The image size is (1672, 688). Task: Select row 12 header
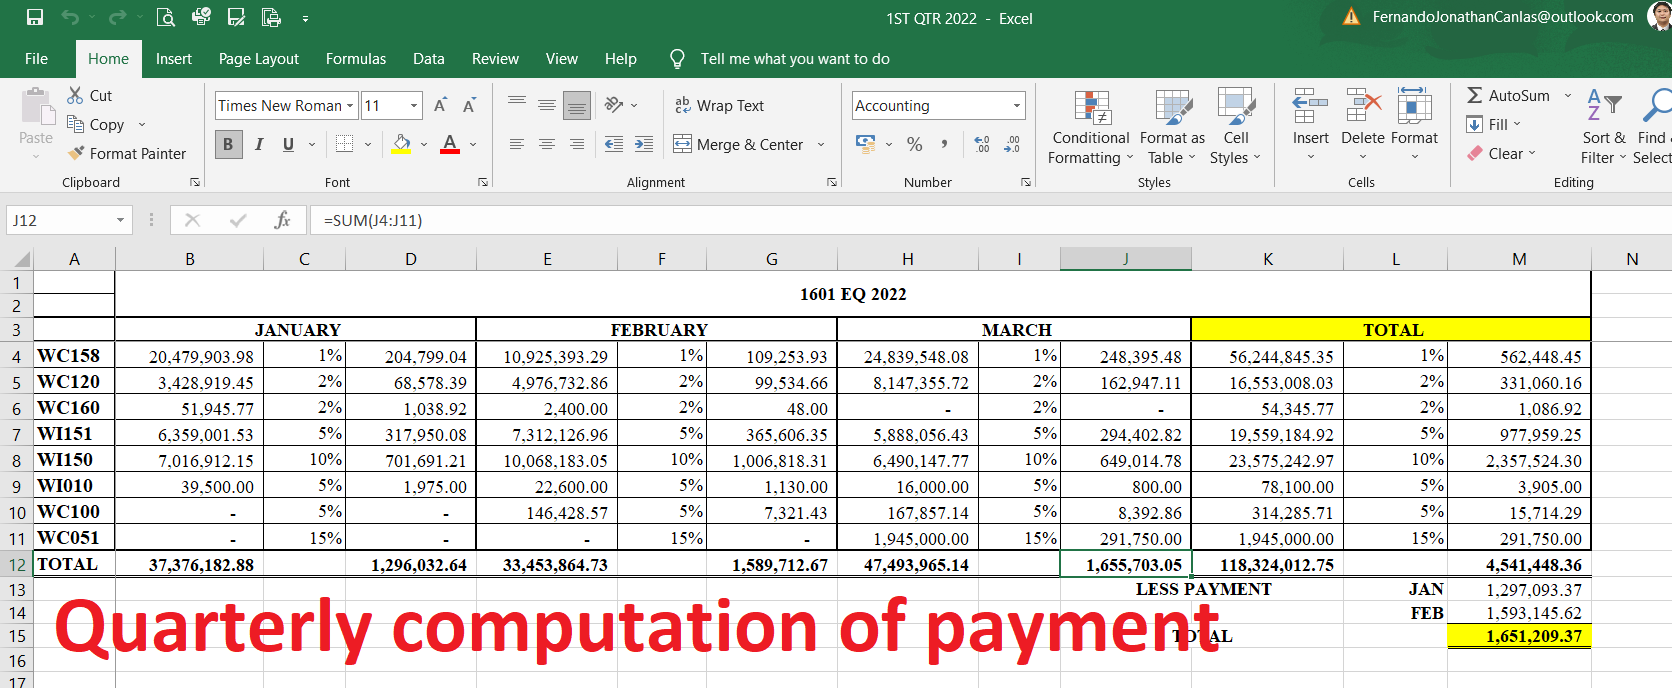point(17,564)
